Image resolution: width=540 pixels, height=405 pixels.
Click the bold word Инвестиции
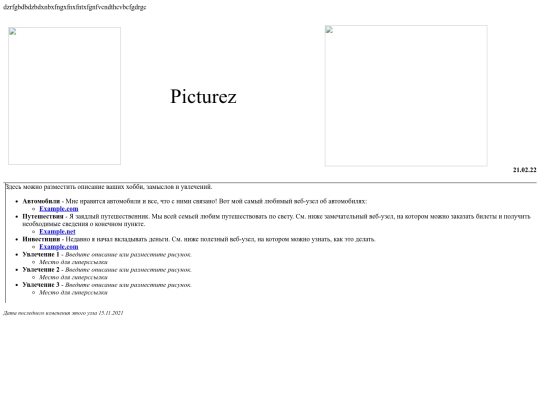(41, 239)
